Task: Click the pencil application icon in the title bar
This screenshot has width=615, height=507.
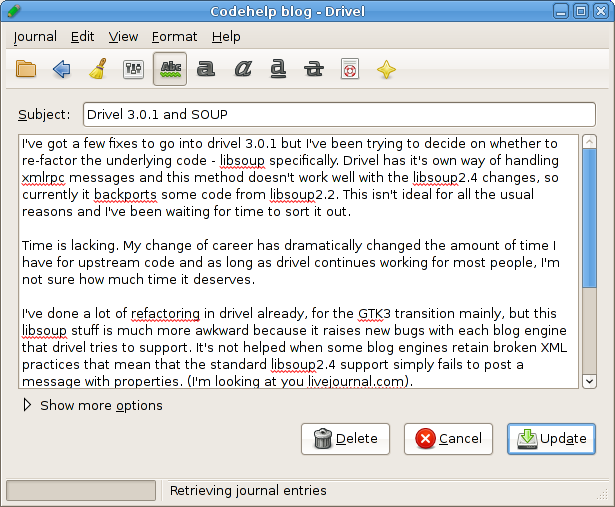Action: point(14,11)
